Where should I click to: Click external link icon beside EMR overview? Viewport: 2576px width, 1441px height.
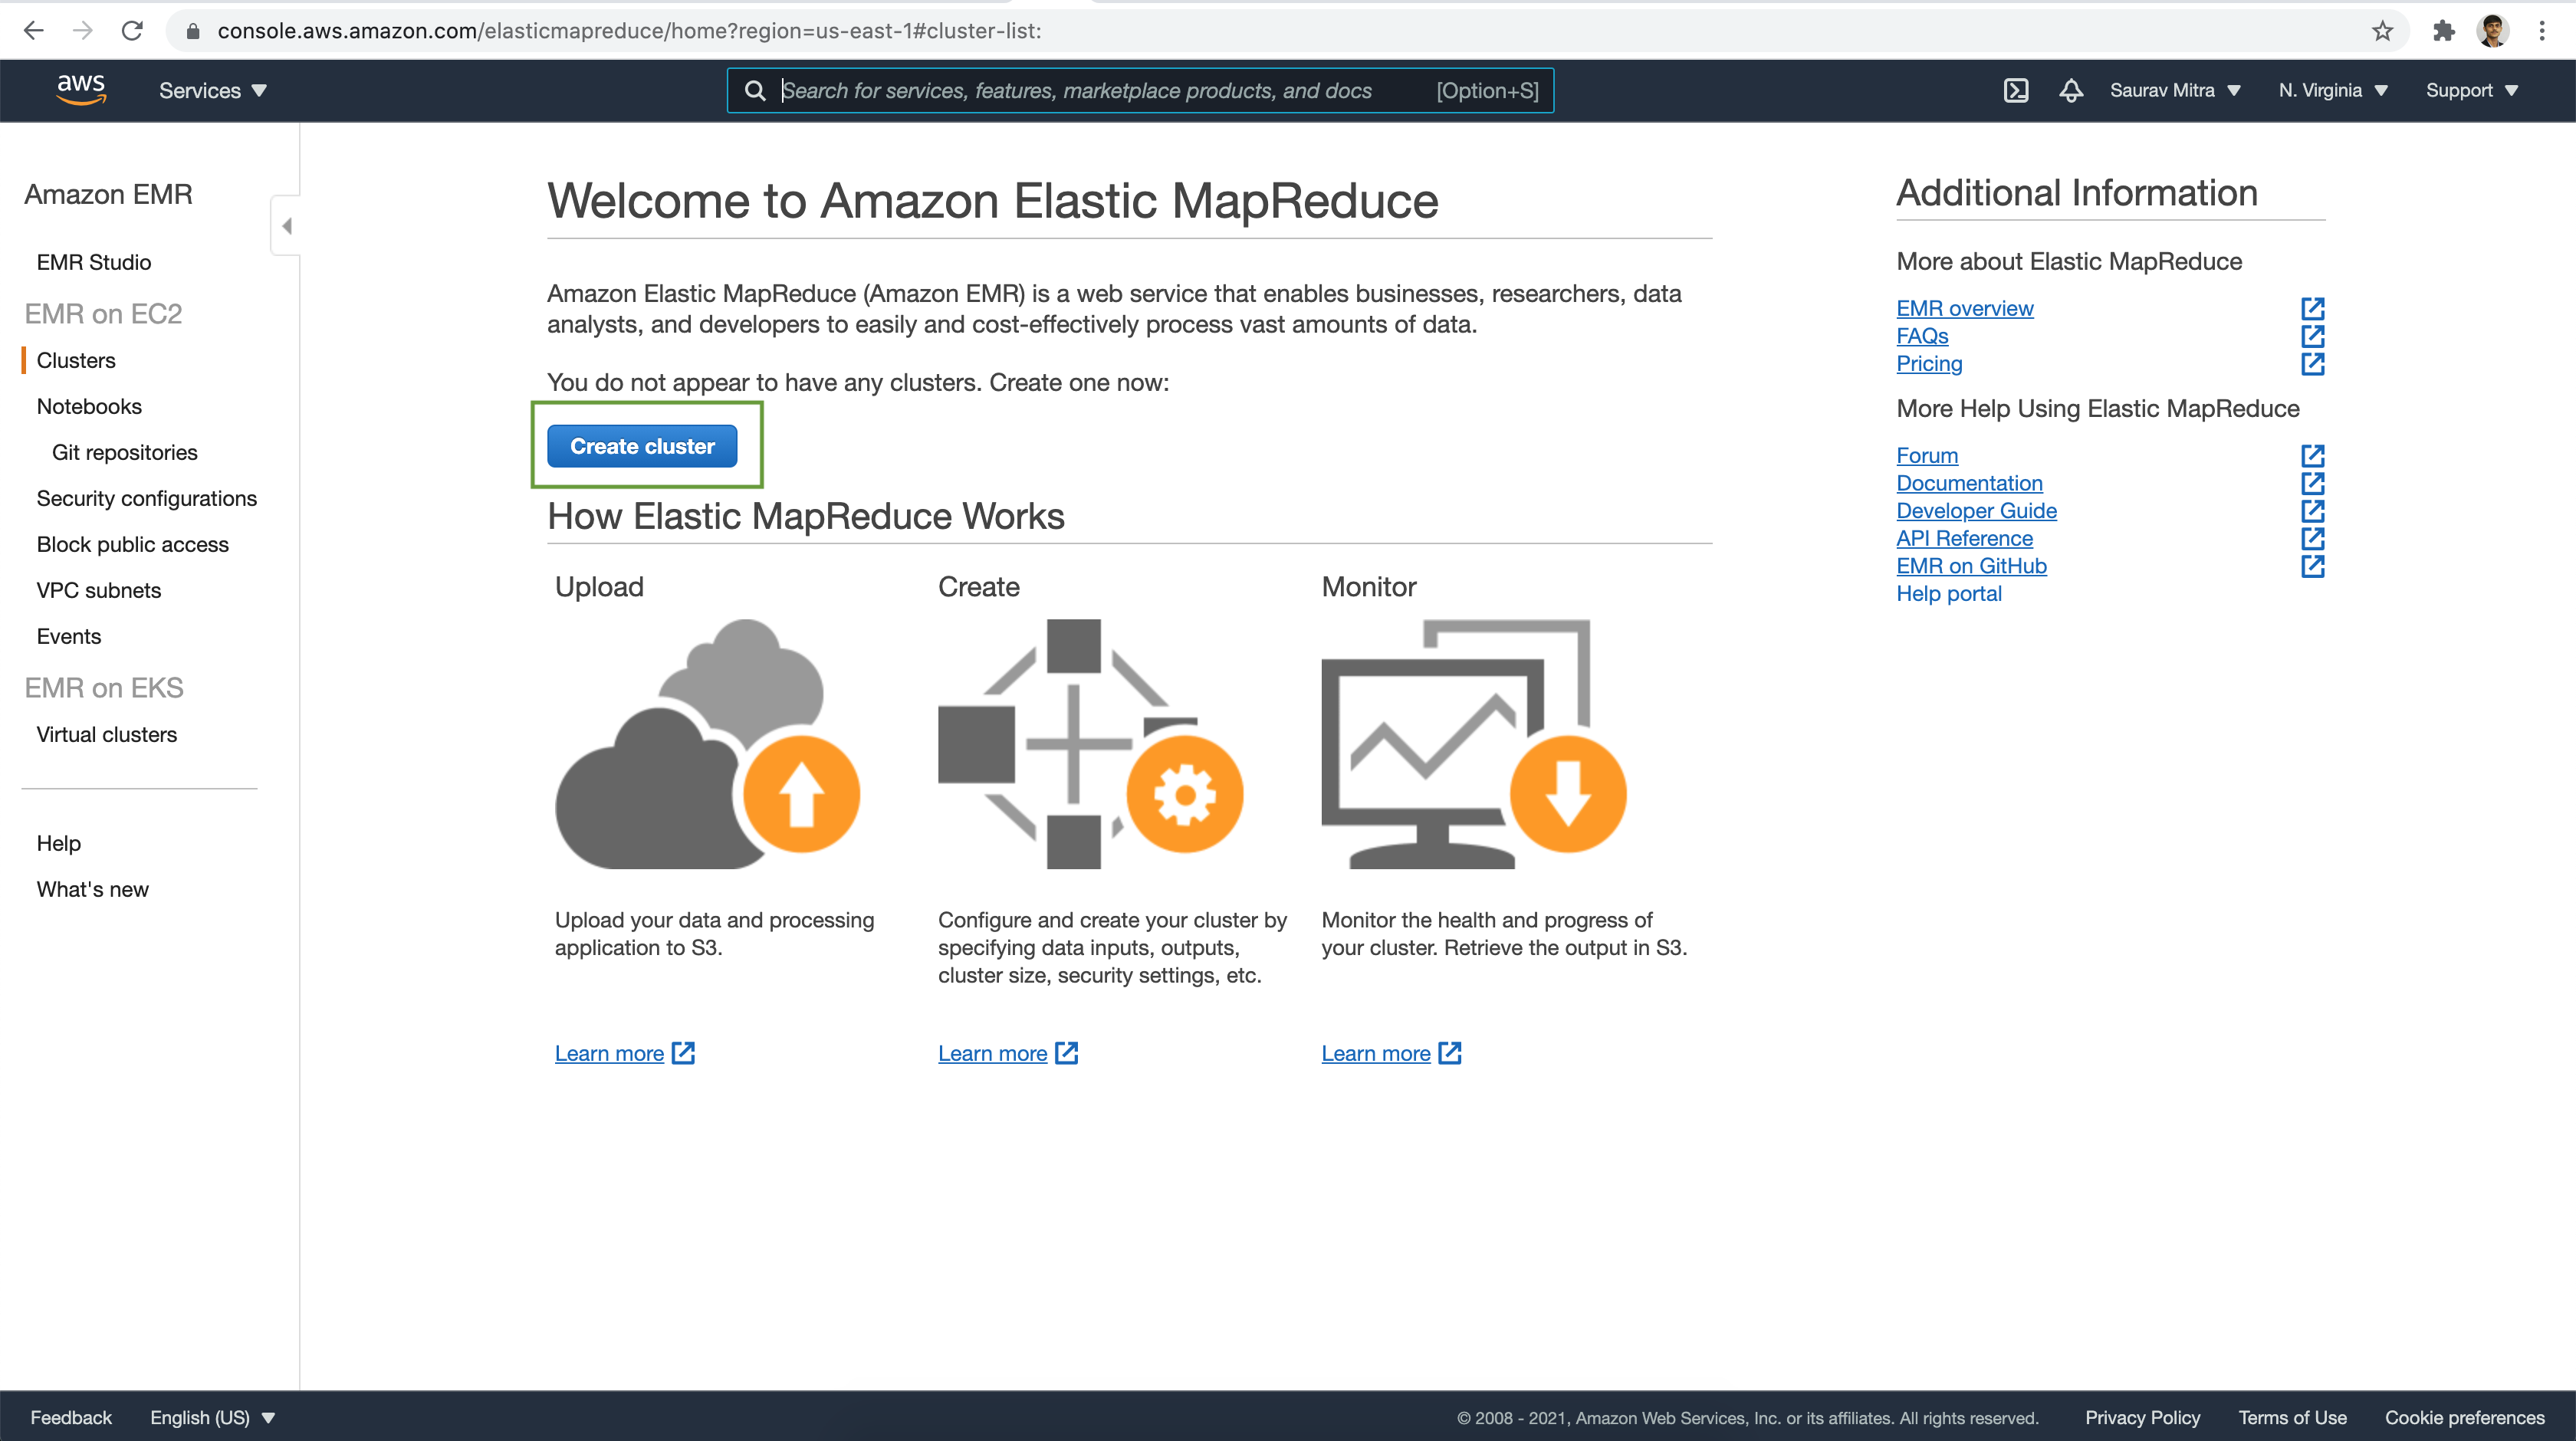2313,308
